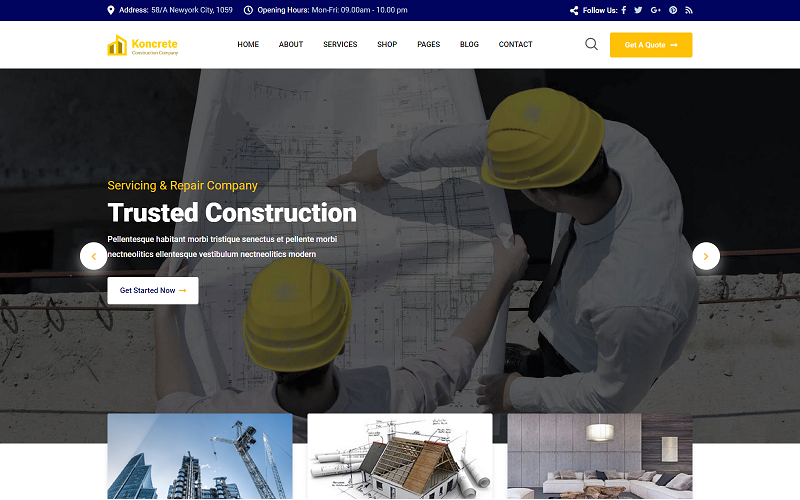Open the Home menu
Screen dimensions: 800x500
[248, 45]
